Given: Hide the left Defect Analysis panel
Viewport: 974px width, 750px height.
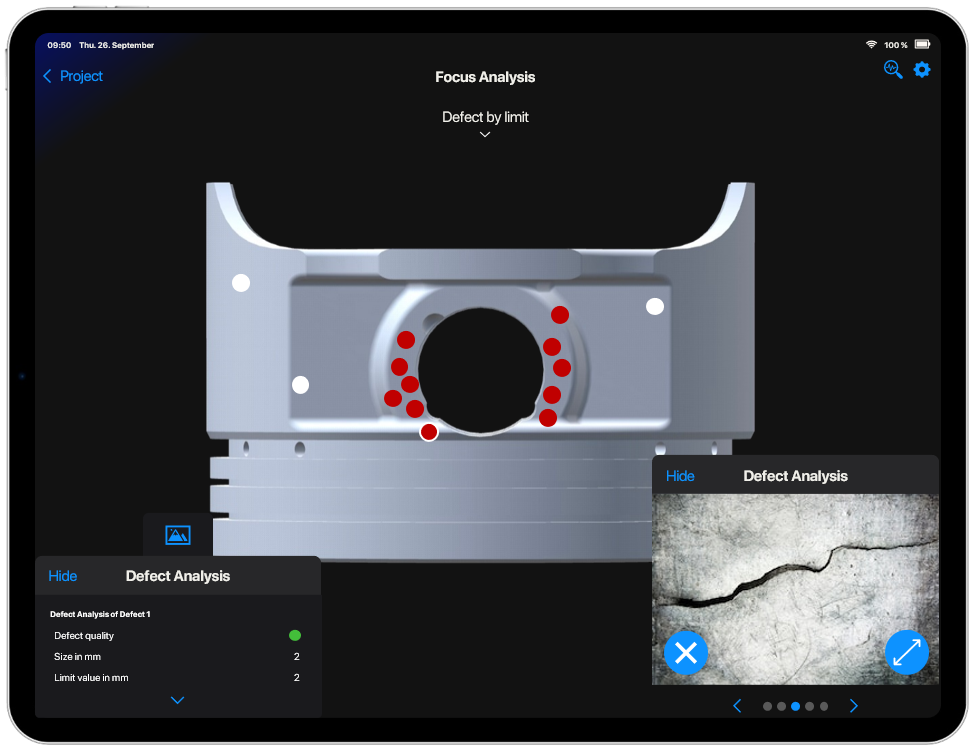Looking at the screenshot, I should pos(63,576).
